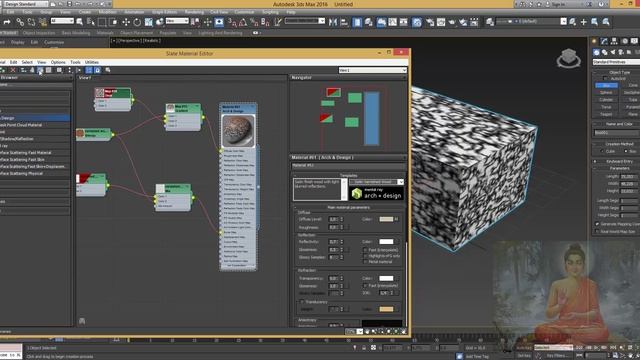Open the reference coordinate system View dropdown
Viewport: 640px width, 360px height.
pos(177,21)
